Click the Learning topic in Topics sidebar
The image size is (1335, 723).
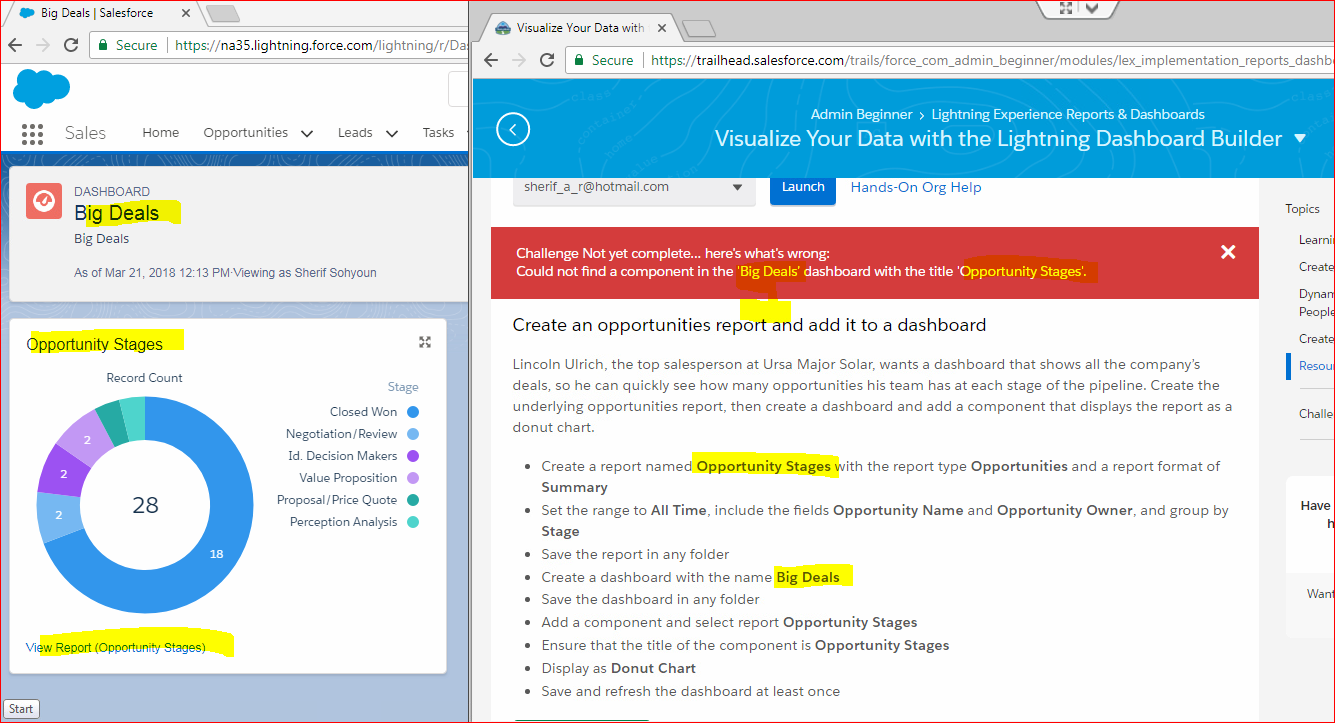click(1316, 240)
